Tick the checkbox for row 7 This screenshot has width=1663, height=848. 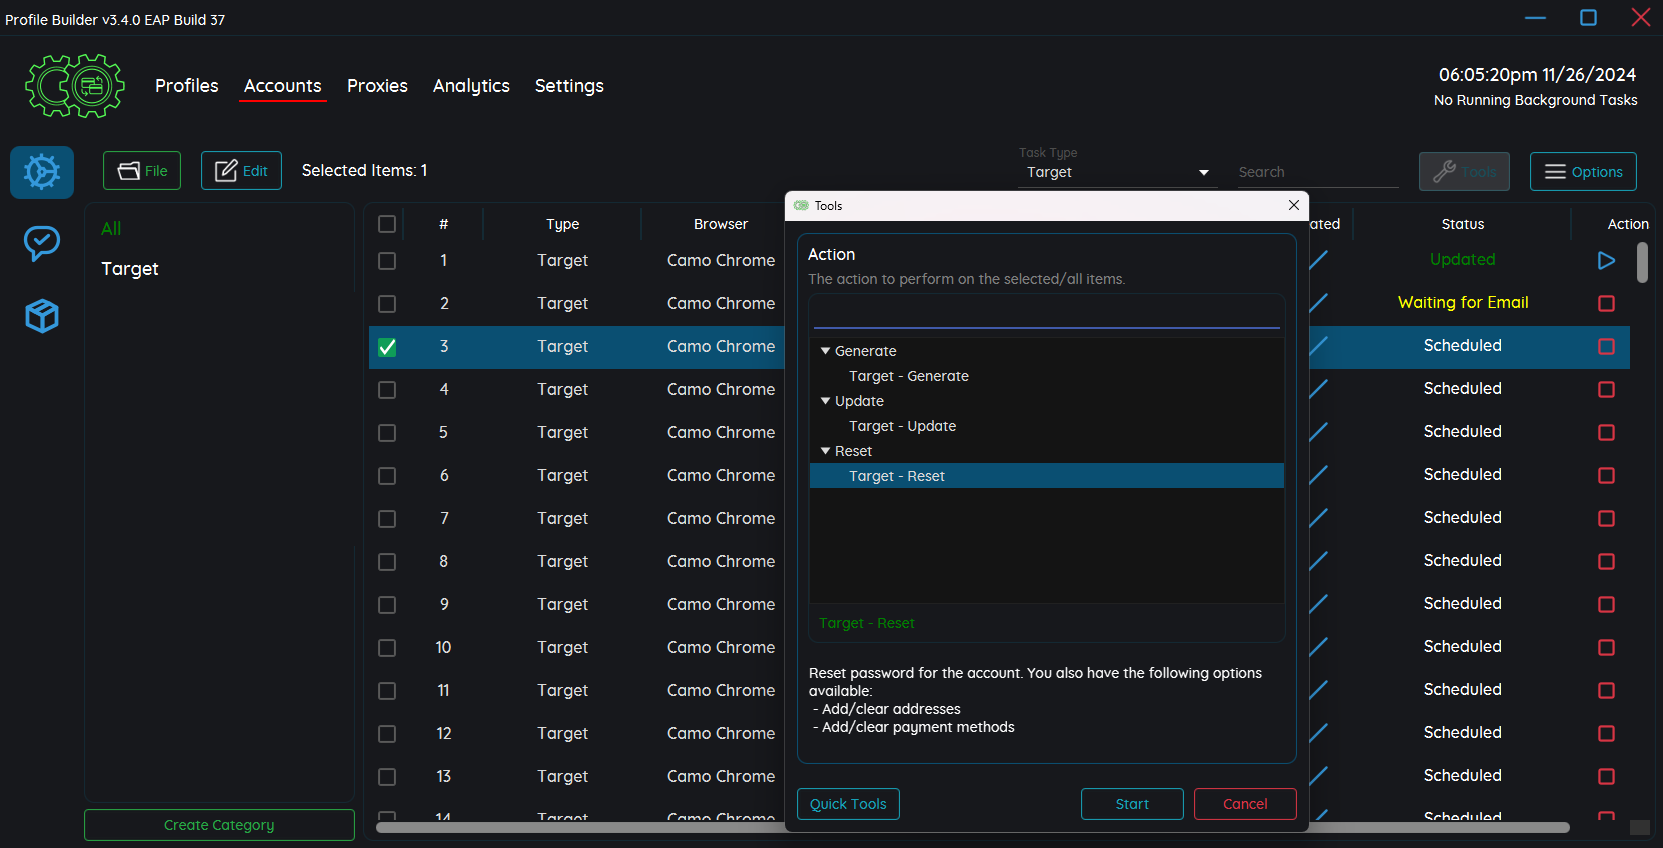[387, 519]
